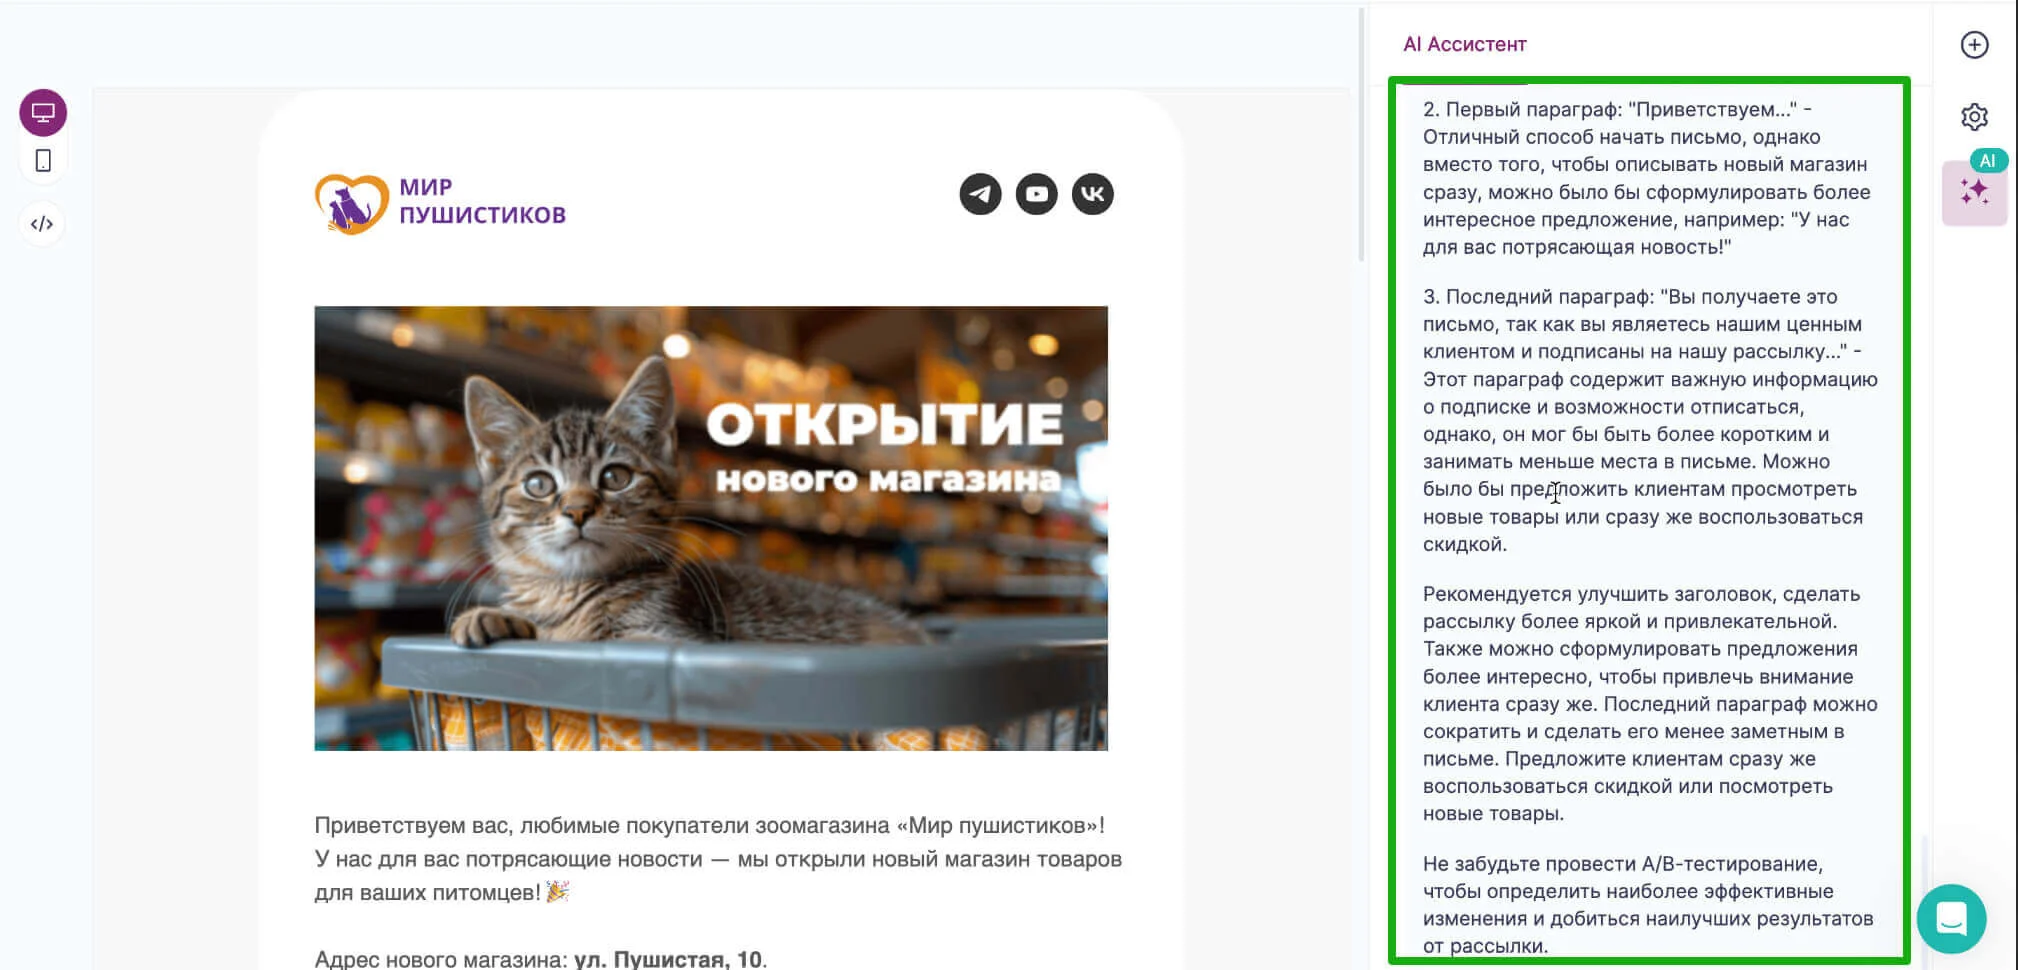
Task: Toggle the AI assistant sparkle button
Action: click(1974, 192)
